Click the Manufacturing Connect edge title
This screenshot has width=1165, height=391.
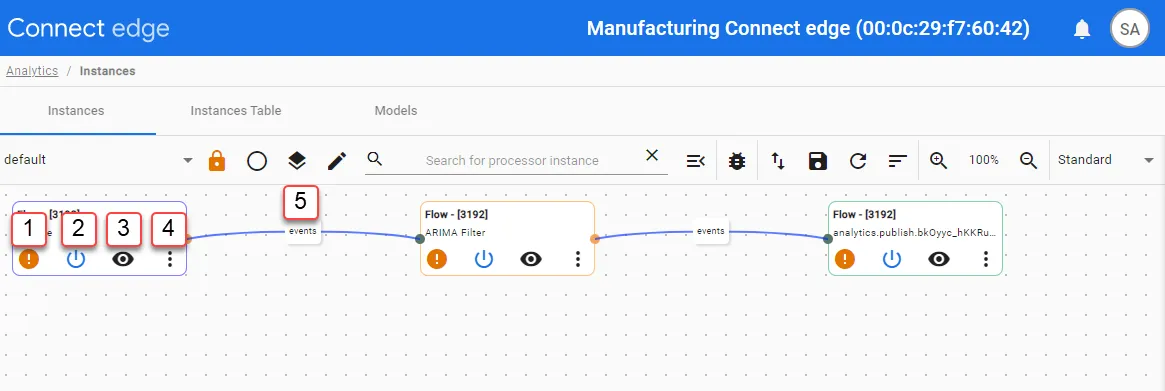(808, 29)
